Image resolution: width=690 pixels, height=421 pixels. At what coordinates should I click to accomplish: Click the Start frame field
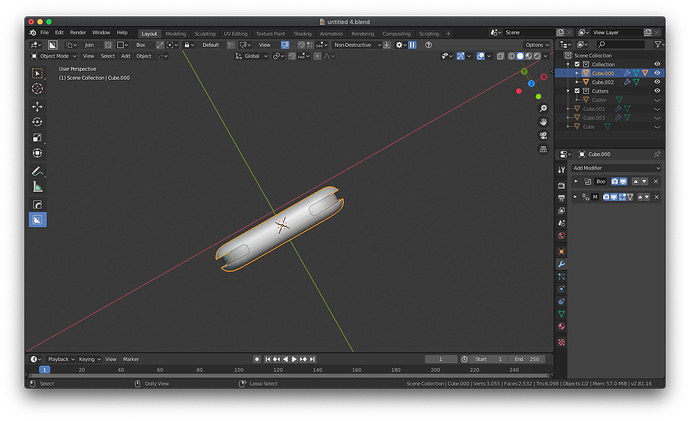pyautogui.click(x=489, y=359)
